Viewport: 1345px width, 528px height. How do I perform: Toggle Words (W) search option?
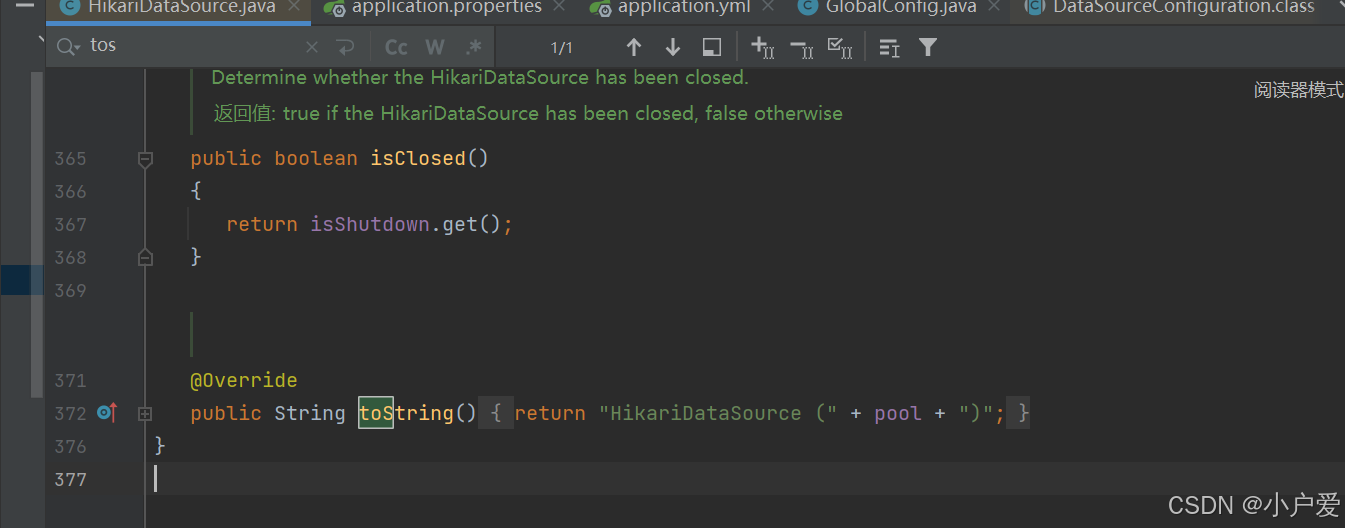434,47
